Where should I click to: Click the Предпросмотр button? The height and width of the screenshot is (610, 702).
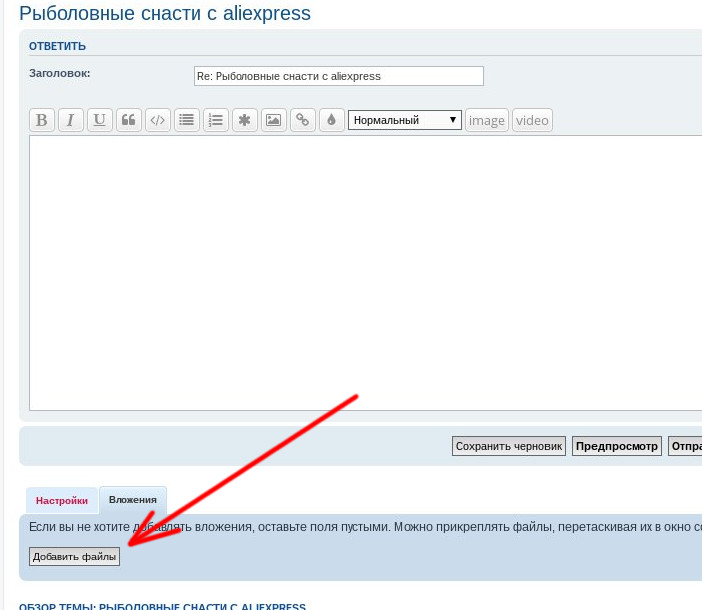coord(616,446)
